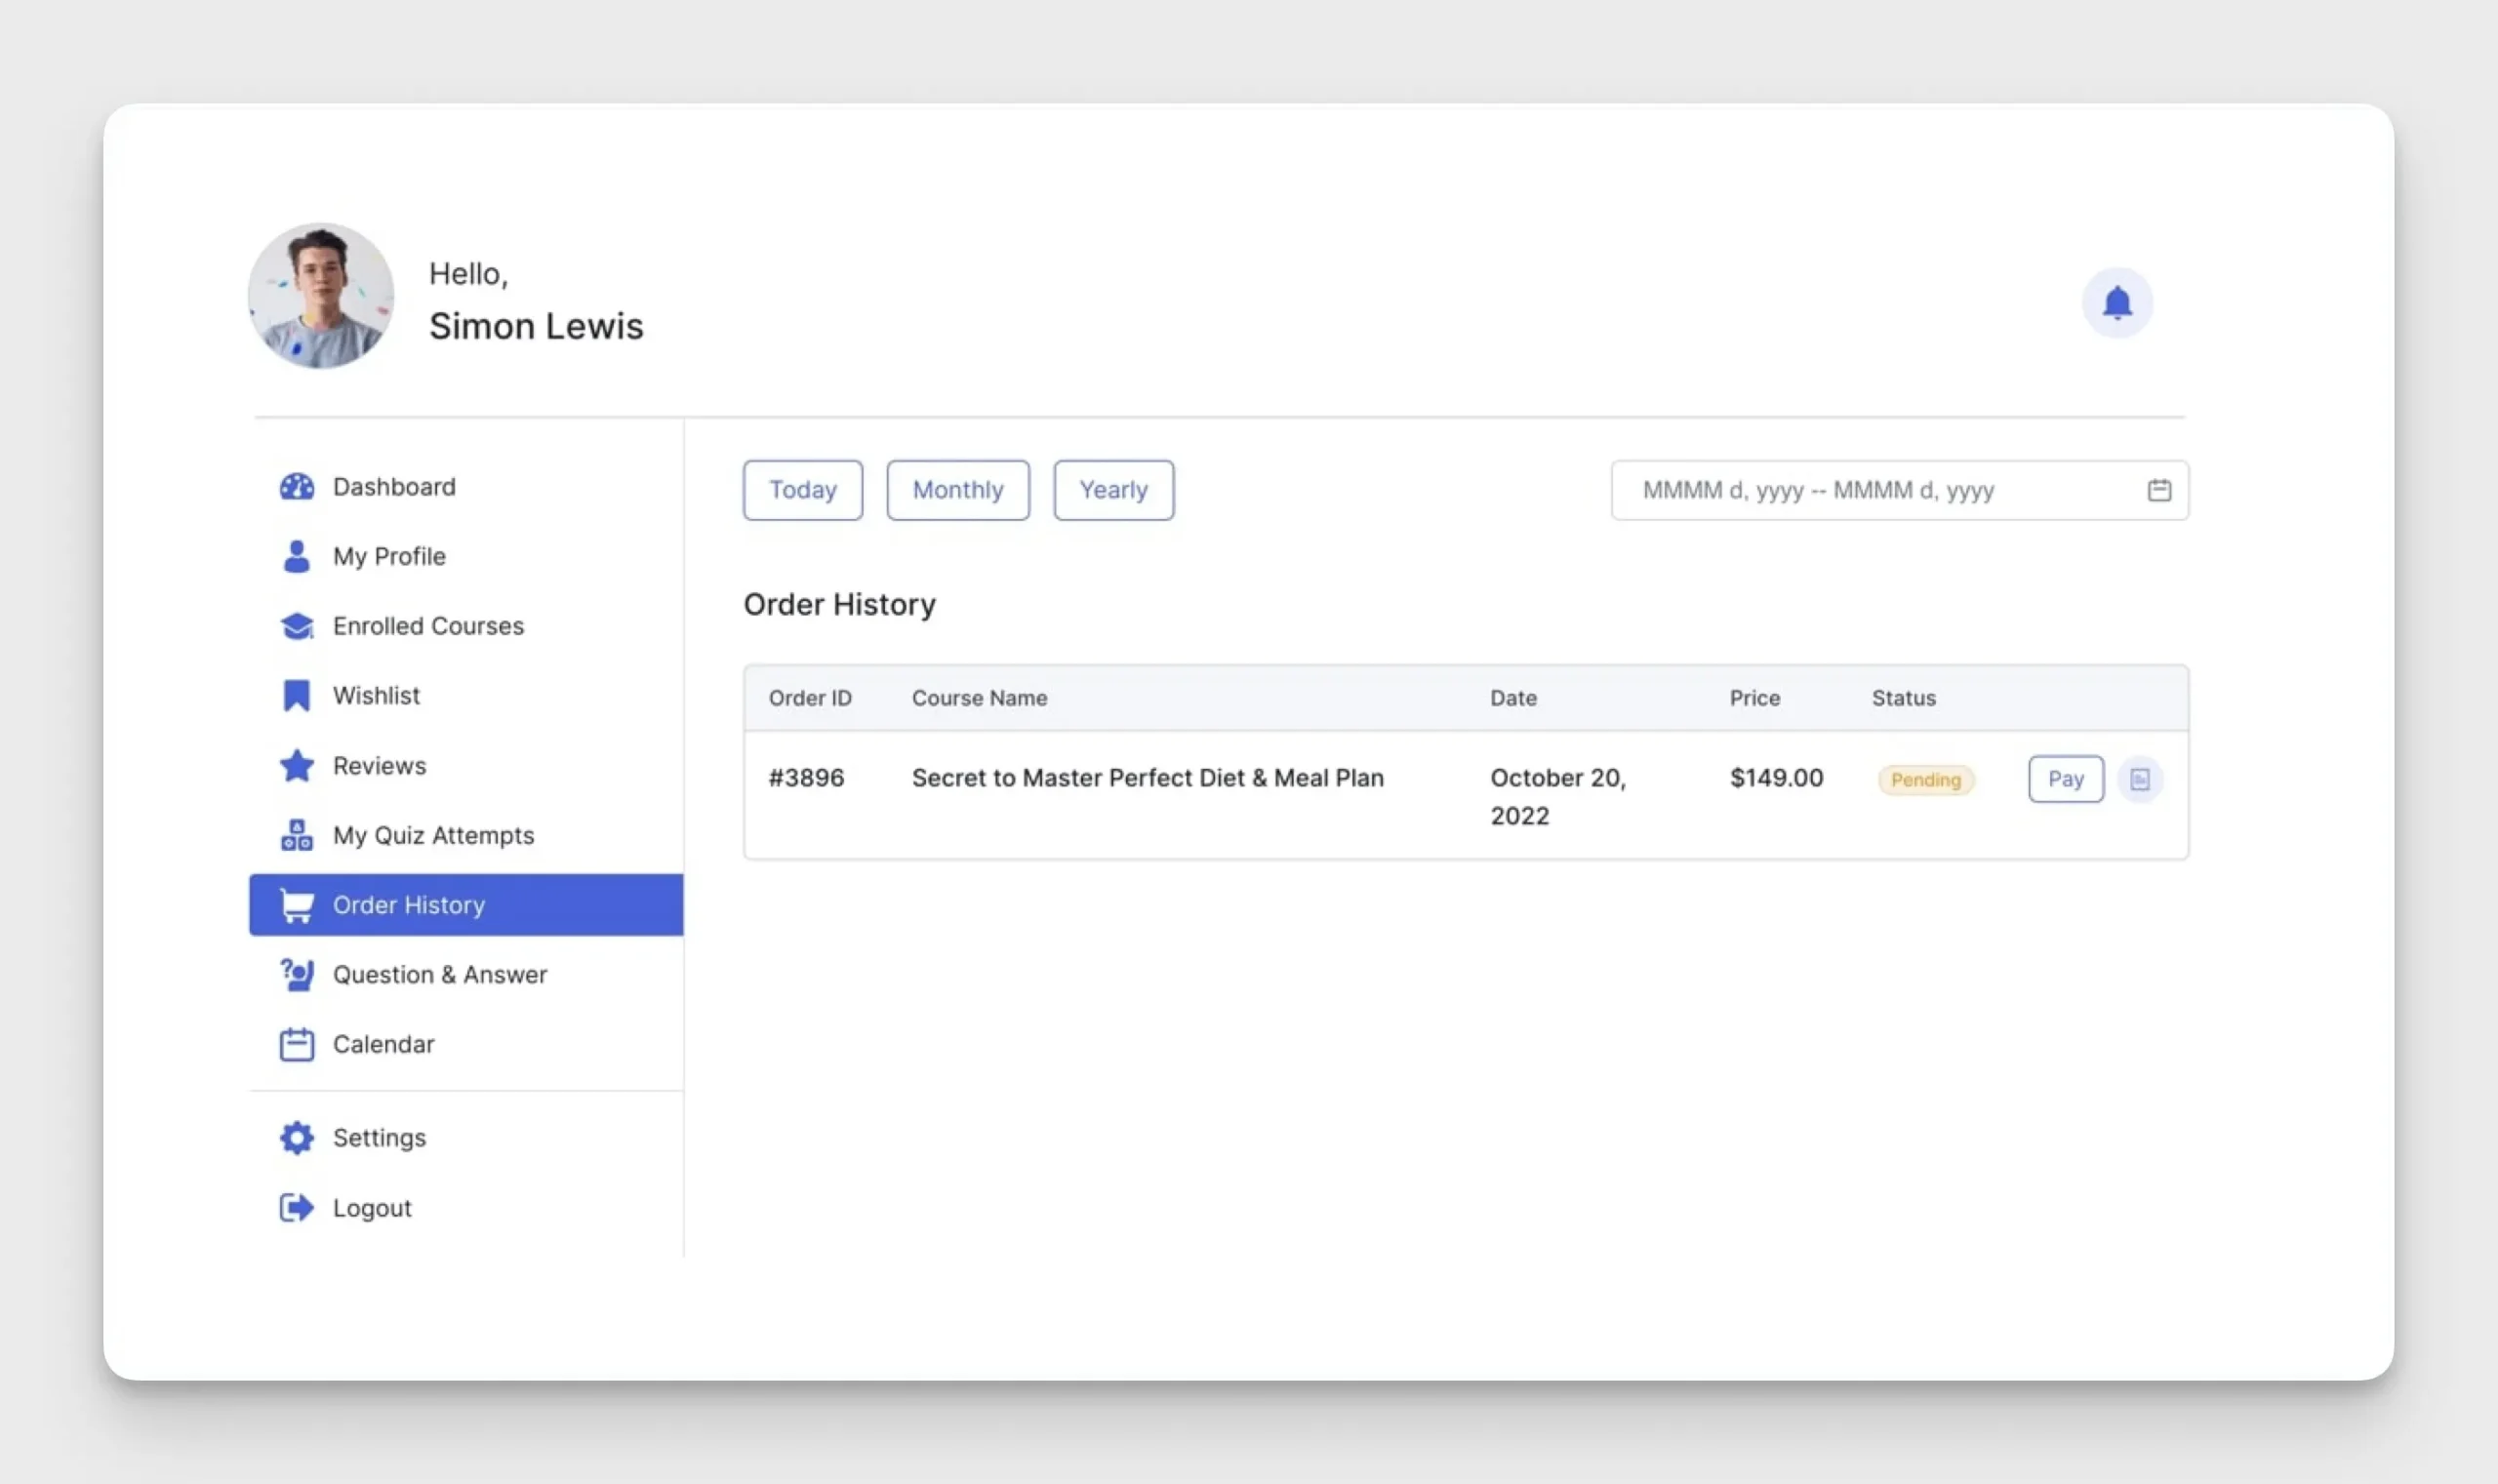The width and height of the screenshot is (2498, 1484).
Task: Click the Order History heading
Action: [840, 605]
